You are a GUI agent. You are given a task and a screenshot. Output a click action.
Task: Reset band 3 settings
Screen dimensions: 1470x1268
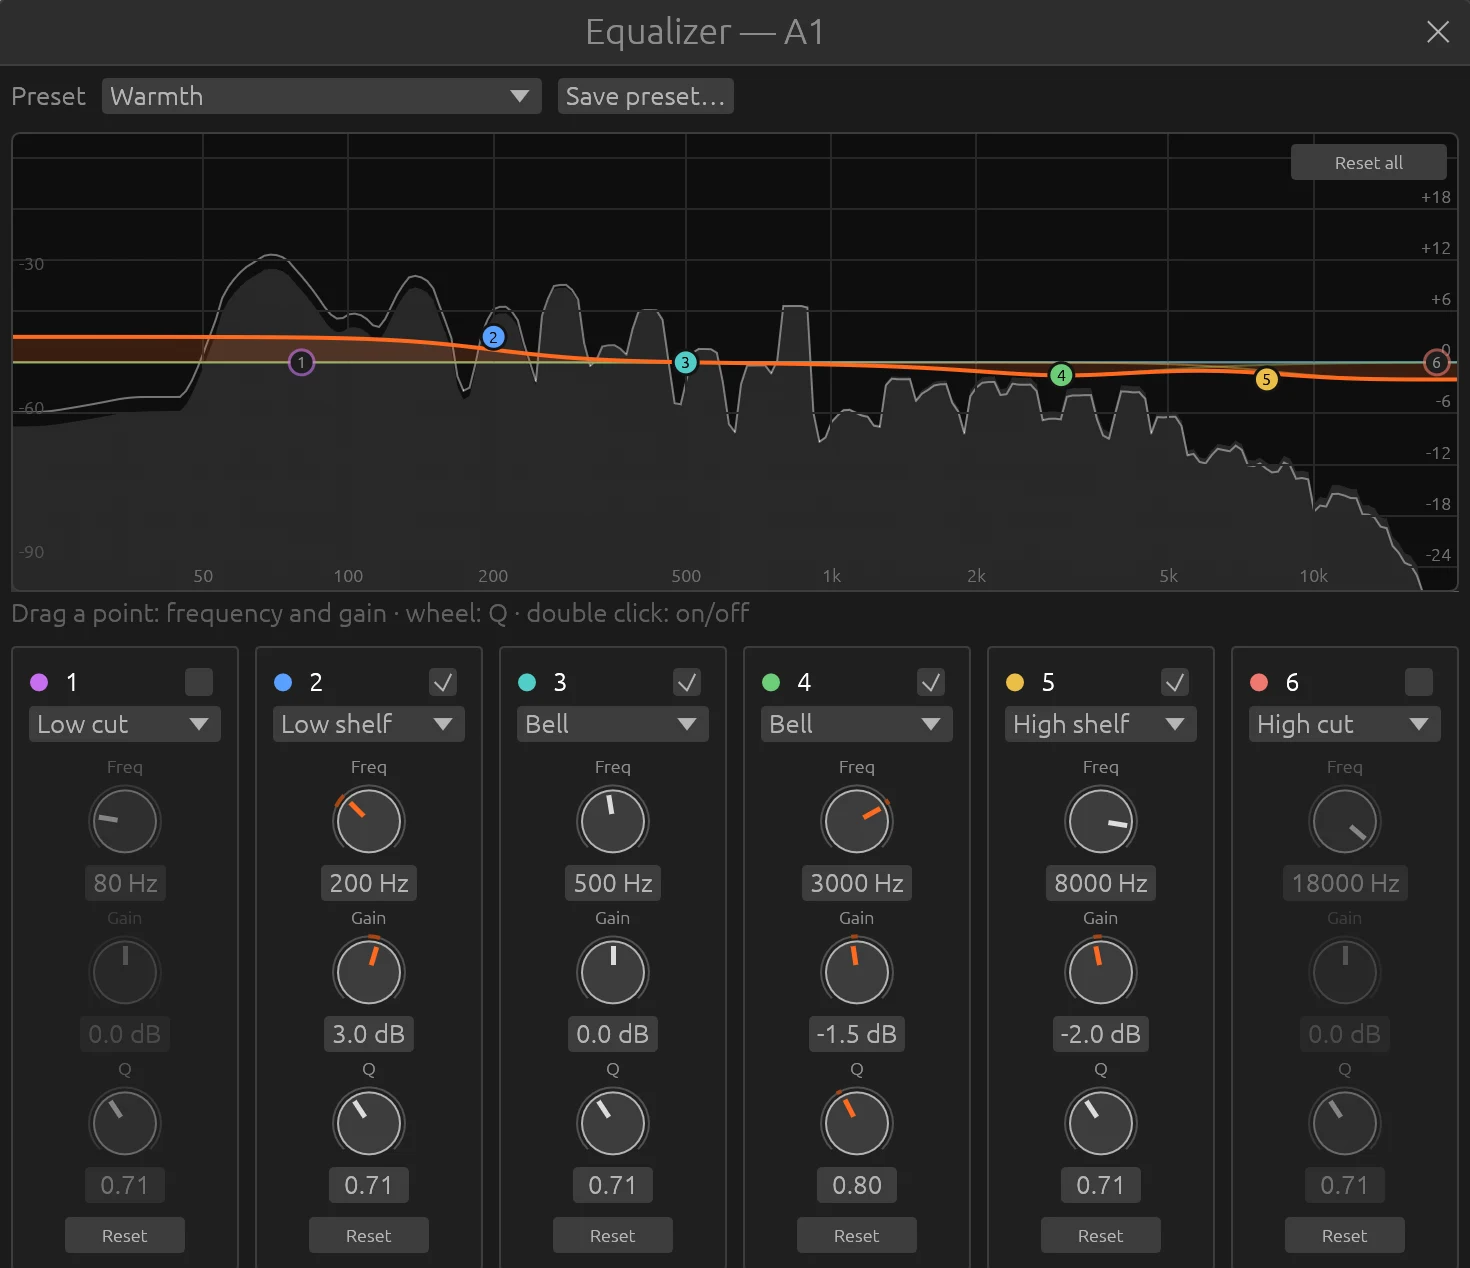[613, 1236]
